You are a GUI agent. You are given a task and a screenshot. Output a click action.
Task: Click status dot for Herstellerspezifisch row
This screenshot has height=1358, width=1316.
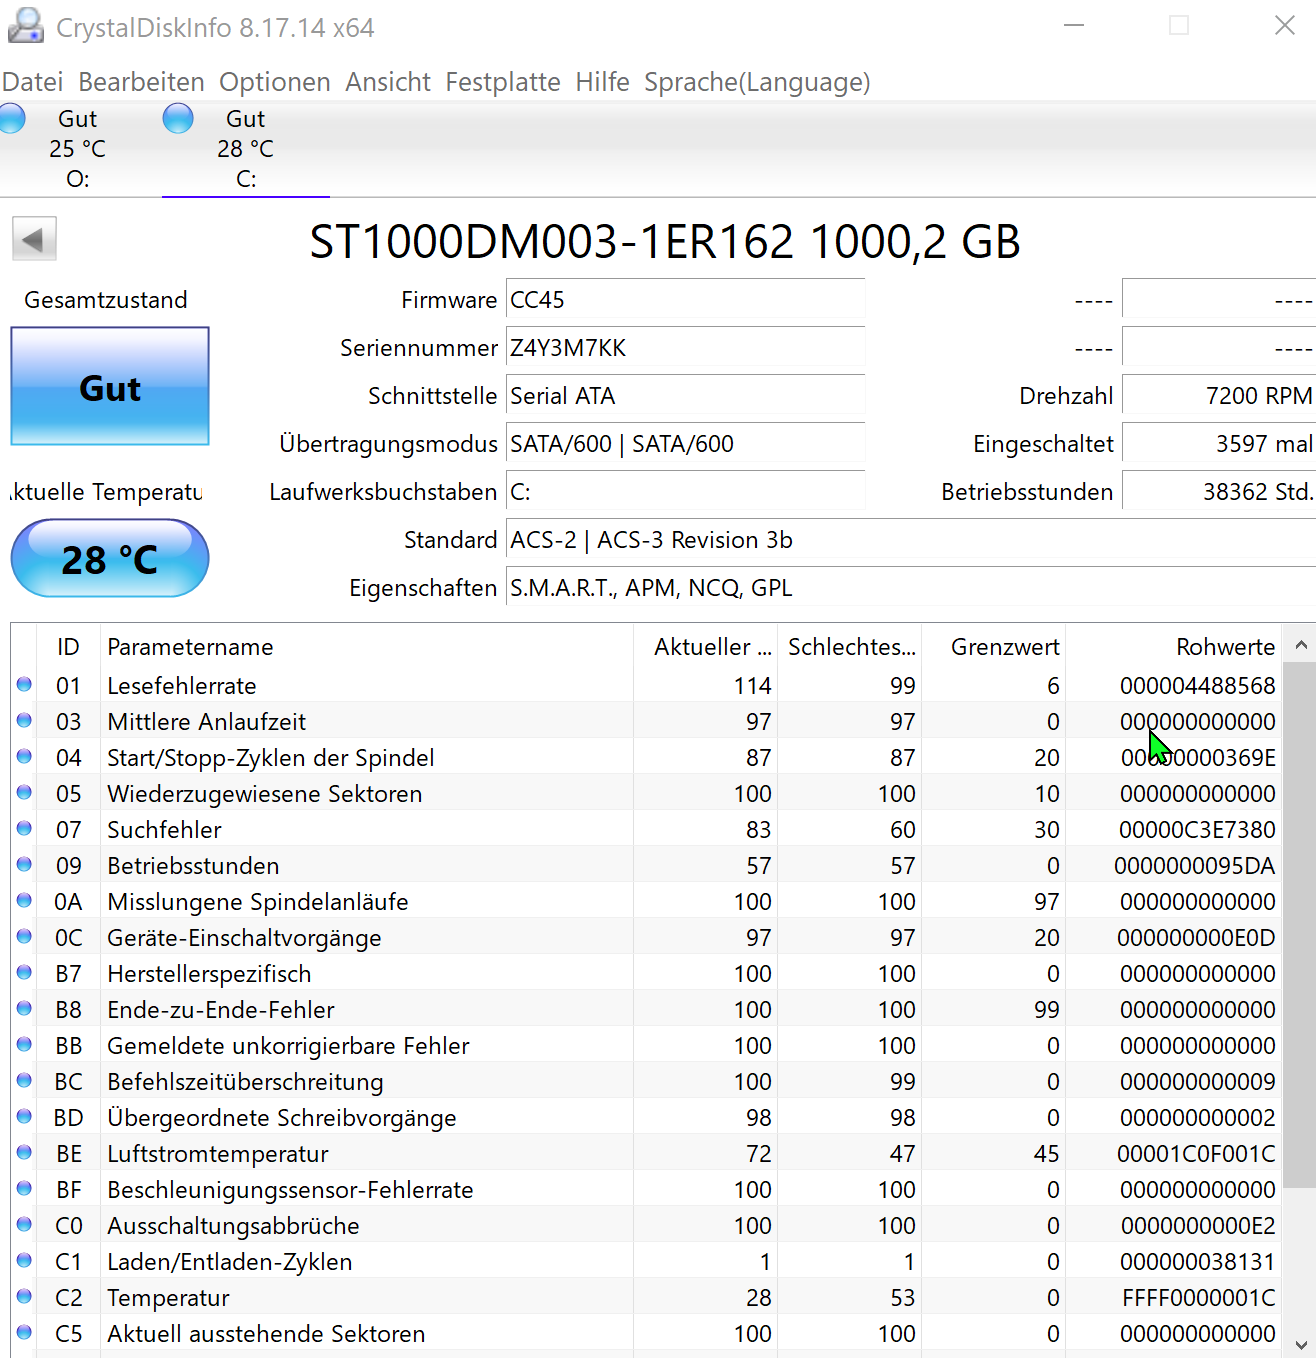[x=24, y=973]
